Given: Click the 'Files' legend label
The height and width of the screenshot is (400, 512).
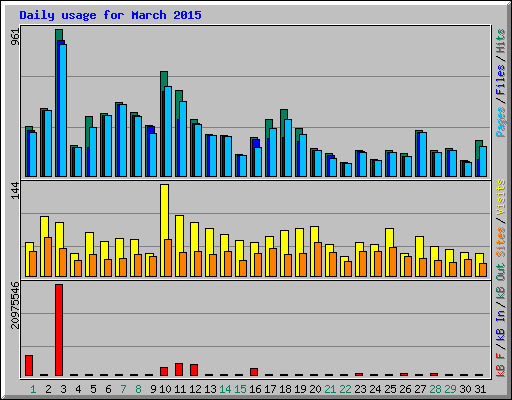Looking at the screenshot, I should [501, 79].
